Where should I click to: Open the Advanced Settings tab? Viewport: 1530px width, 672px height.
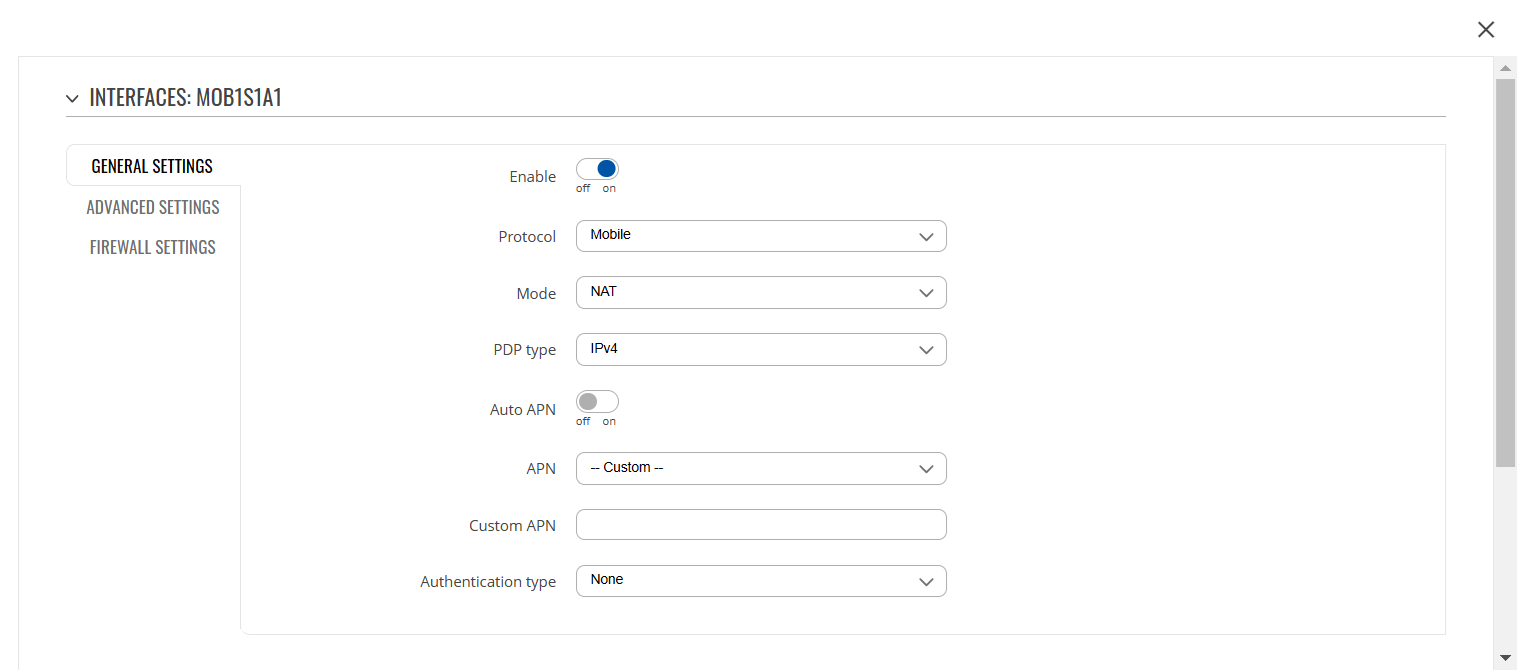tap(153, 207)
